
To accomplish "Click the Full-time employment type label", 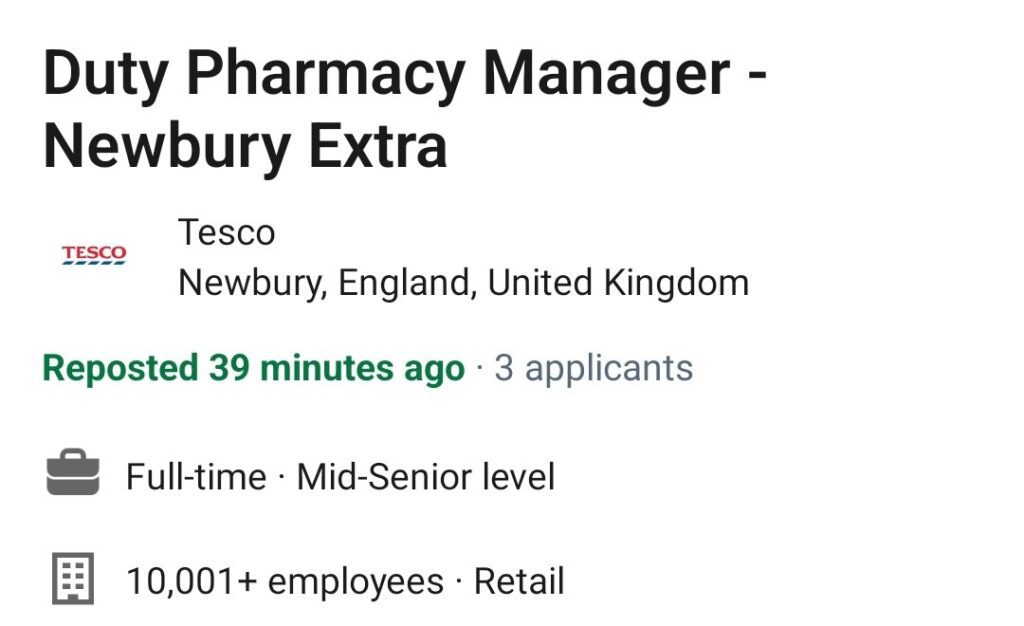I will [x=196, y=476].
